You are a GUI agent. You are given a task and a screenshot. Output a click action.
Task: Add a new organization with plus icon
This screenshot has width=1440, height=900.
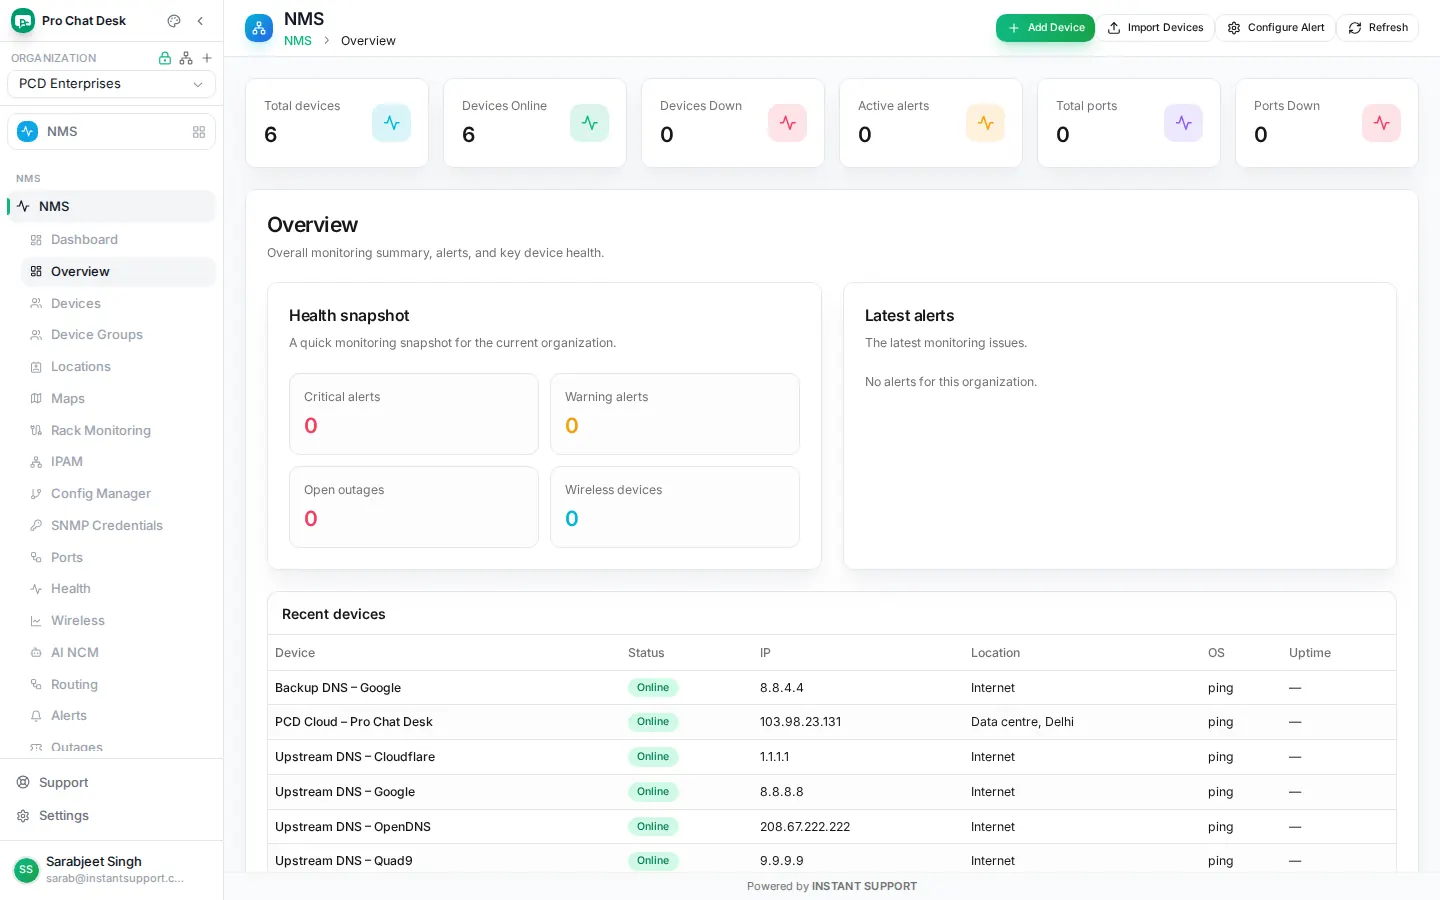click(x=207, y=58)
